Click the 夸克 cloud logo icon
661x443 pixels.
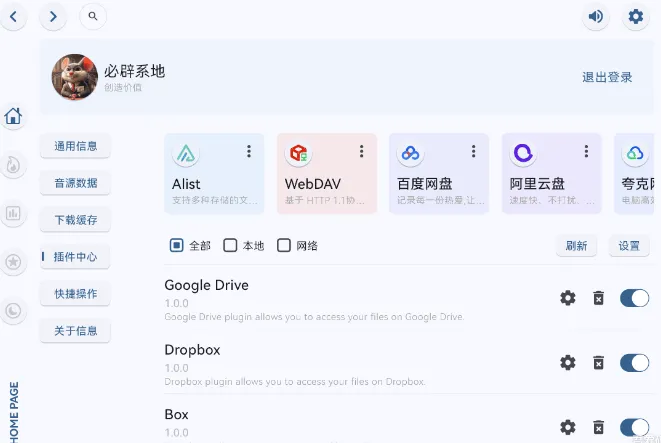tap(635, 153)
